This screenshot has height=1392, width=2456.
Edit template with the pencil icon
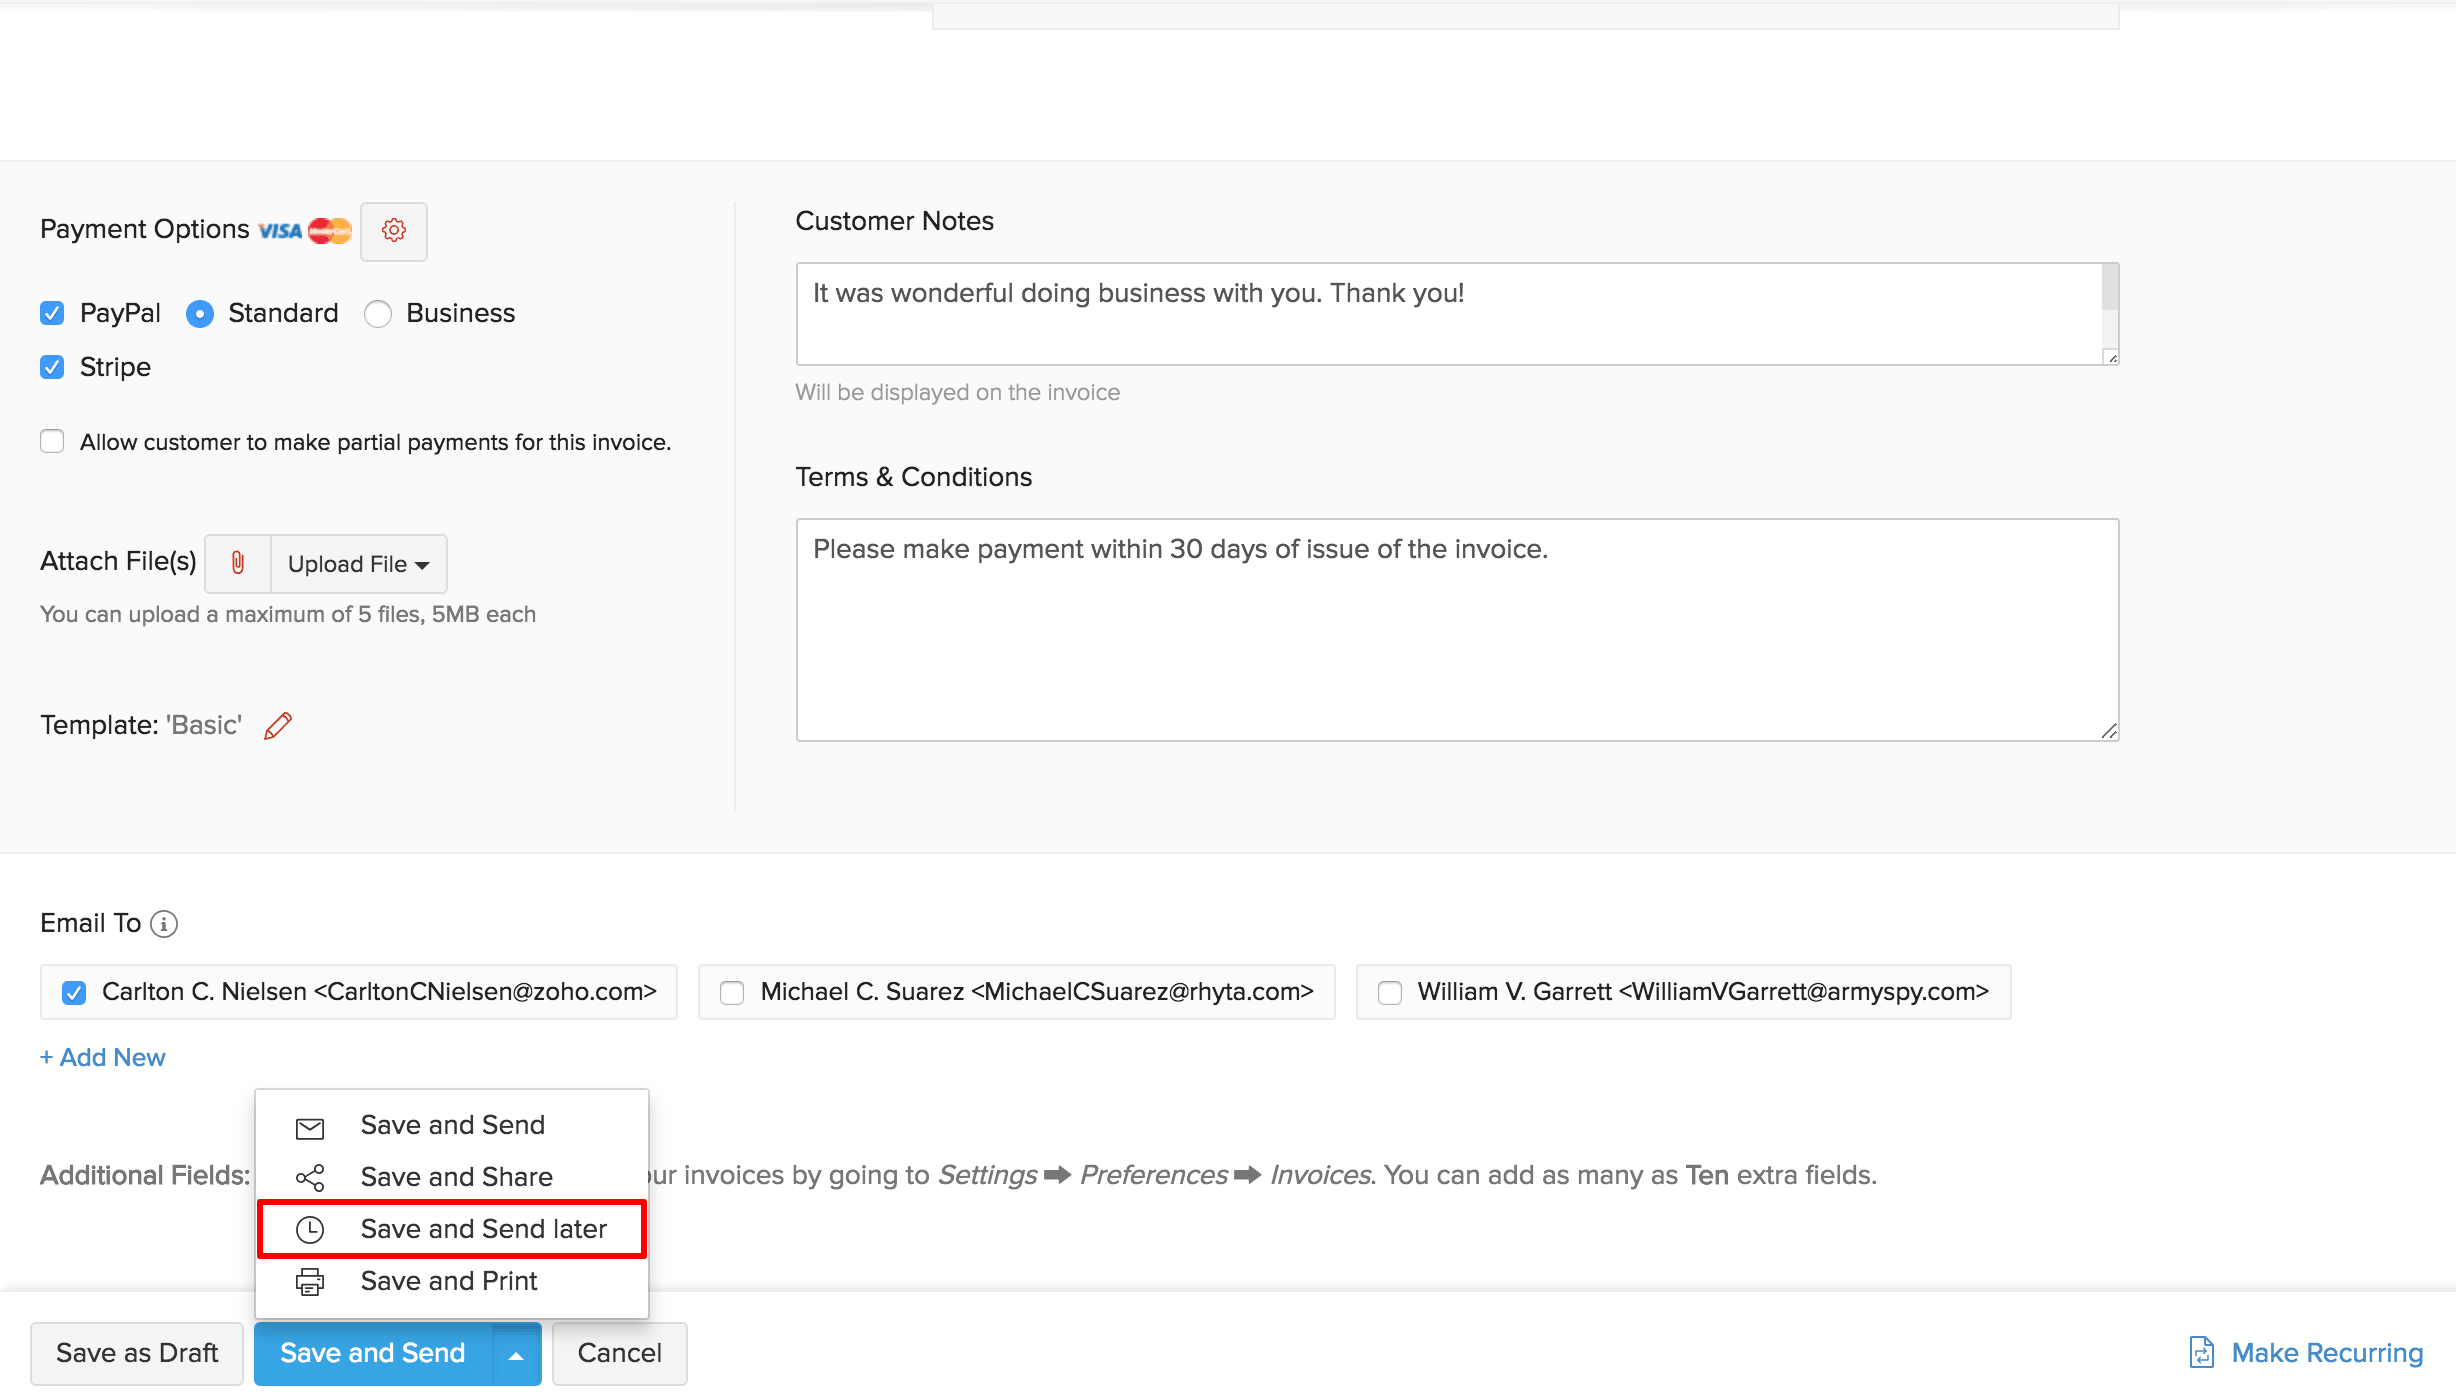[278, 725]
